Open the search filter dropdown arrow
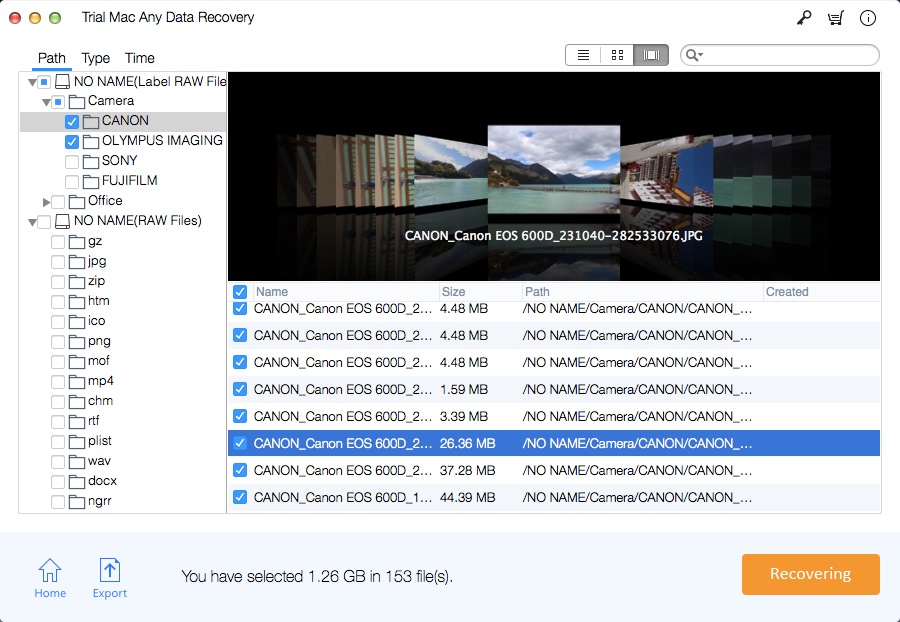The height and width of the screenshot is (622, 900). [x=695, y=55]
